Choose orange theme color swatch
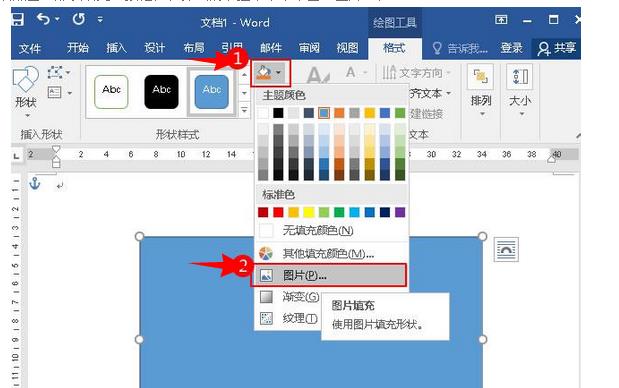619x388 pixels. coord(339,113)
